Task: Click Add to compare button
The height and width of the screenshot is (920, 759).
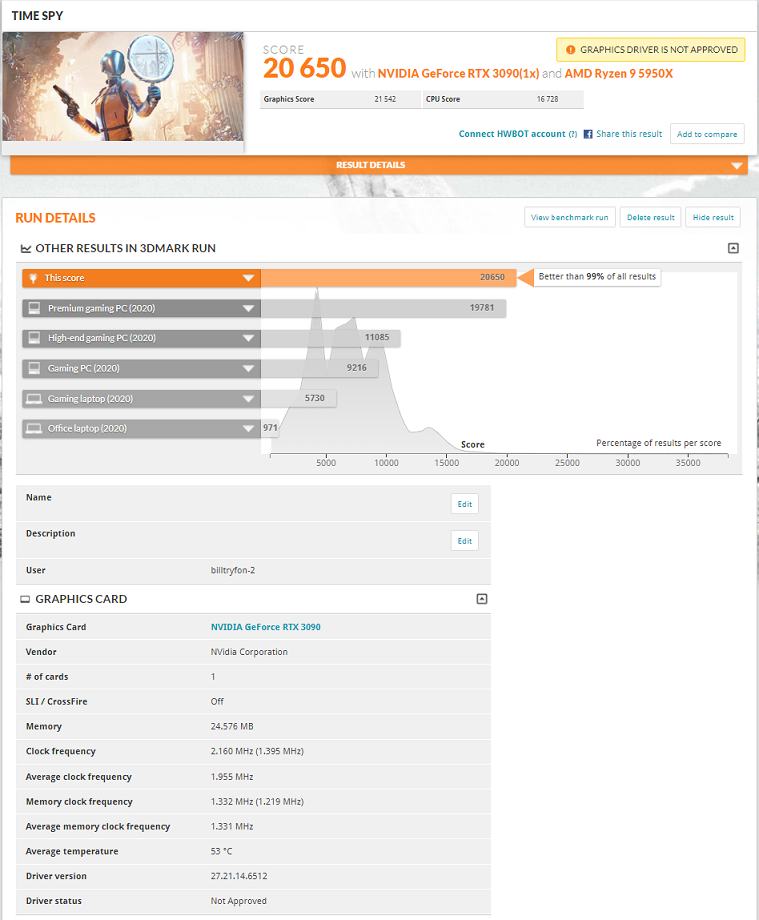Action: click(x=707, y=134)
